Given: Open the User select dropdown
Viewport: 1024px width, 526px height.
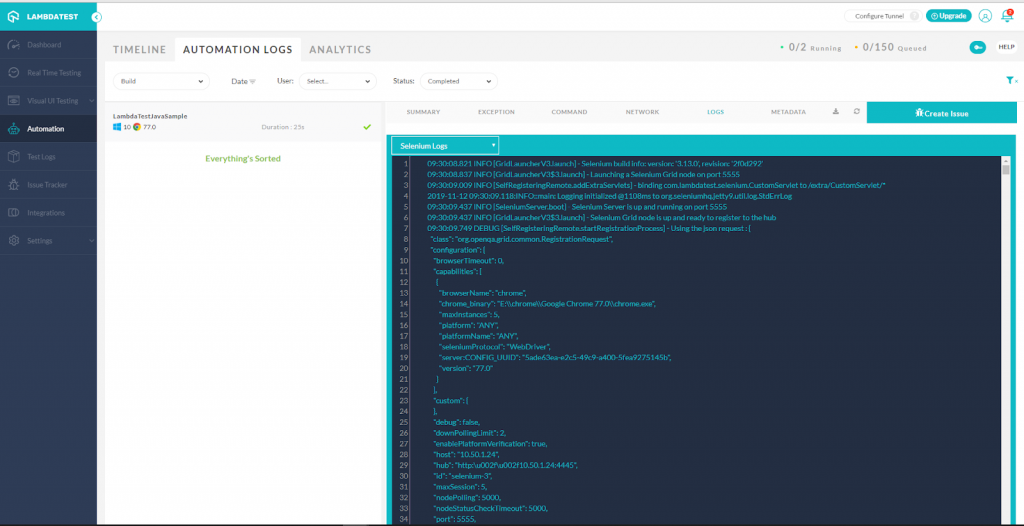Looking at the screenshot, I should click(337, 81).
